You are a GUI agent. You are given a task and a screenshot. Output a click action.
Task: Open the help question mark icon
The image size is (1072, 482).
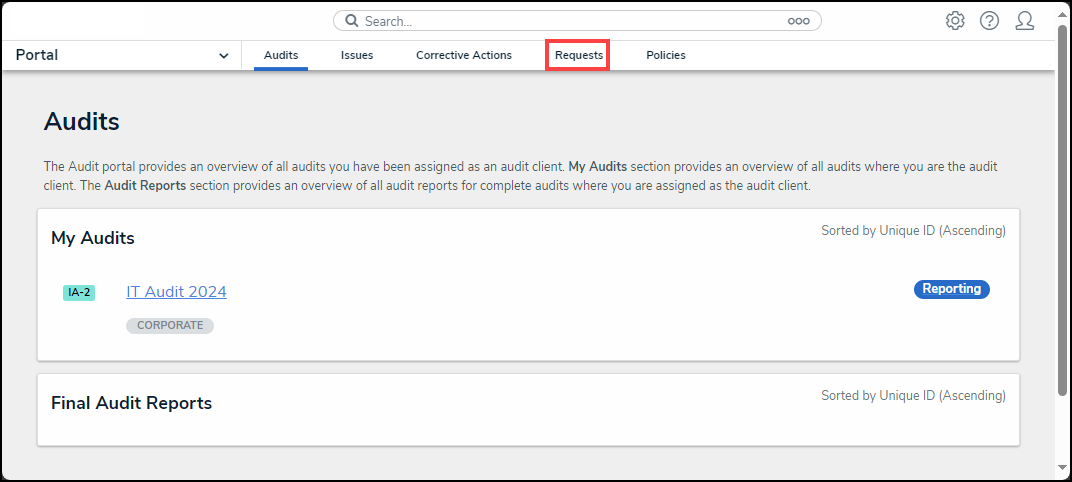point(989,21)
